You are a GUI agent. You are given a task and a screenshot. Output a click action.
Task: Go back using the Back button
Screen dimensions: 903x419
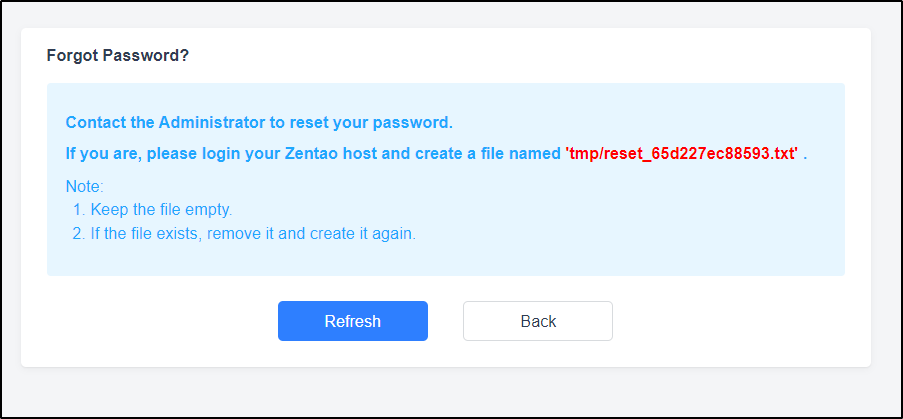[x=538, y=321]
